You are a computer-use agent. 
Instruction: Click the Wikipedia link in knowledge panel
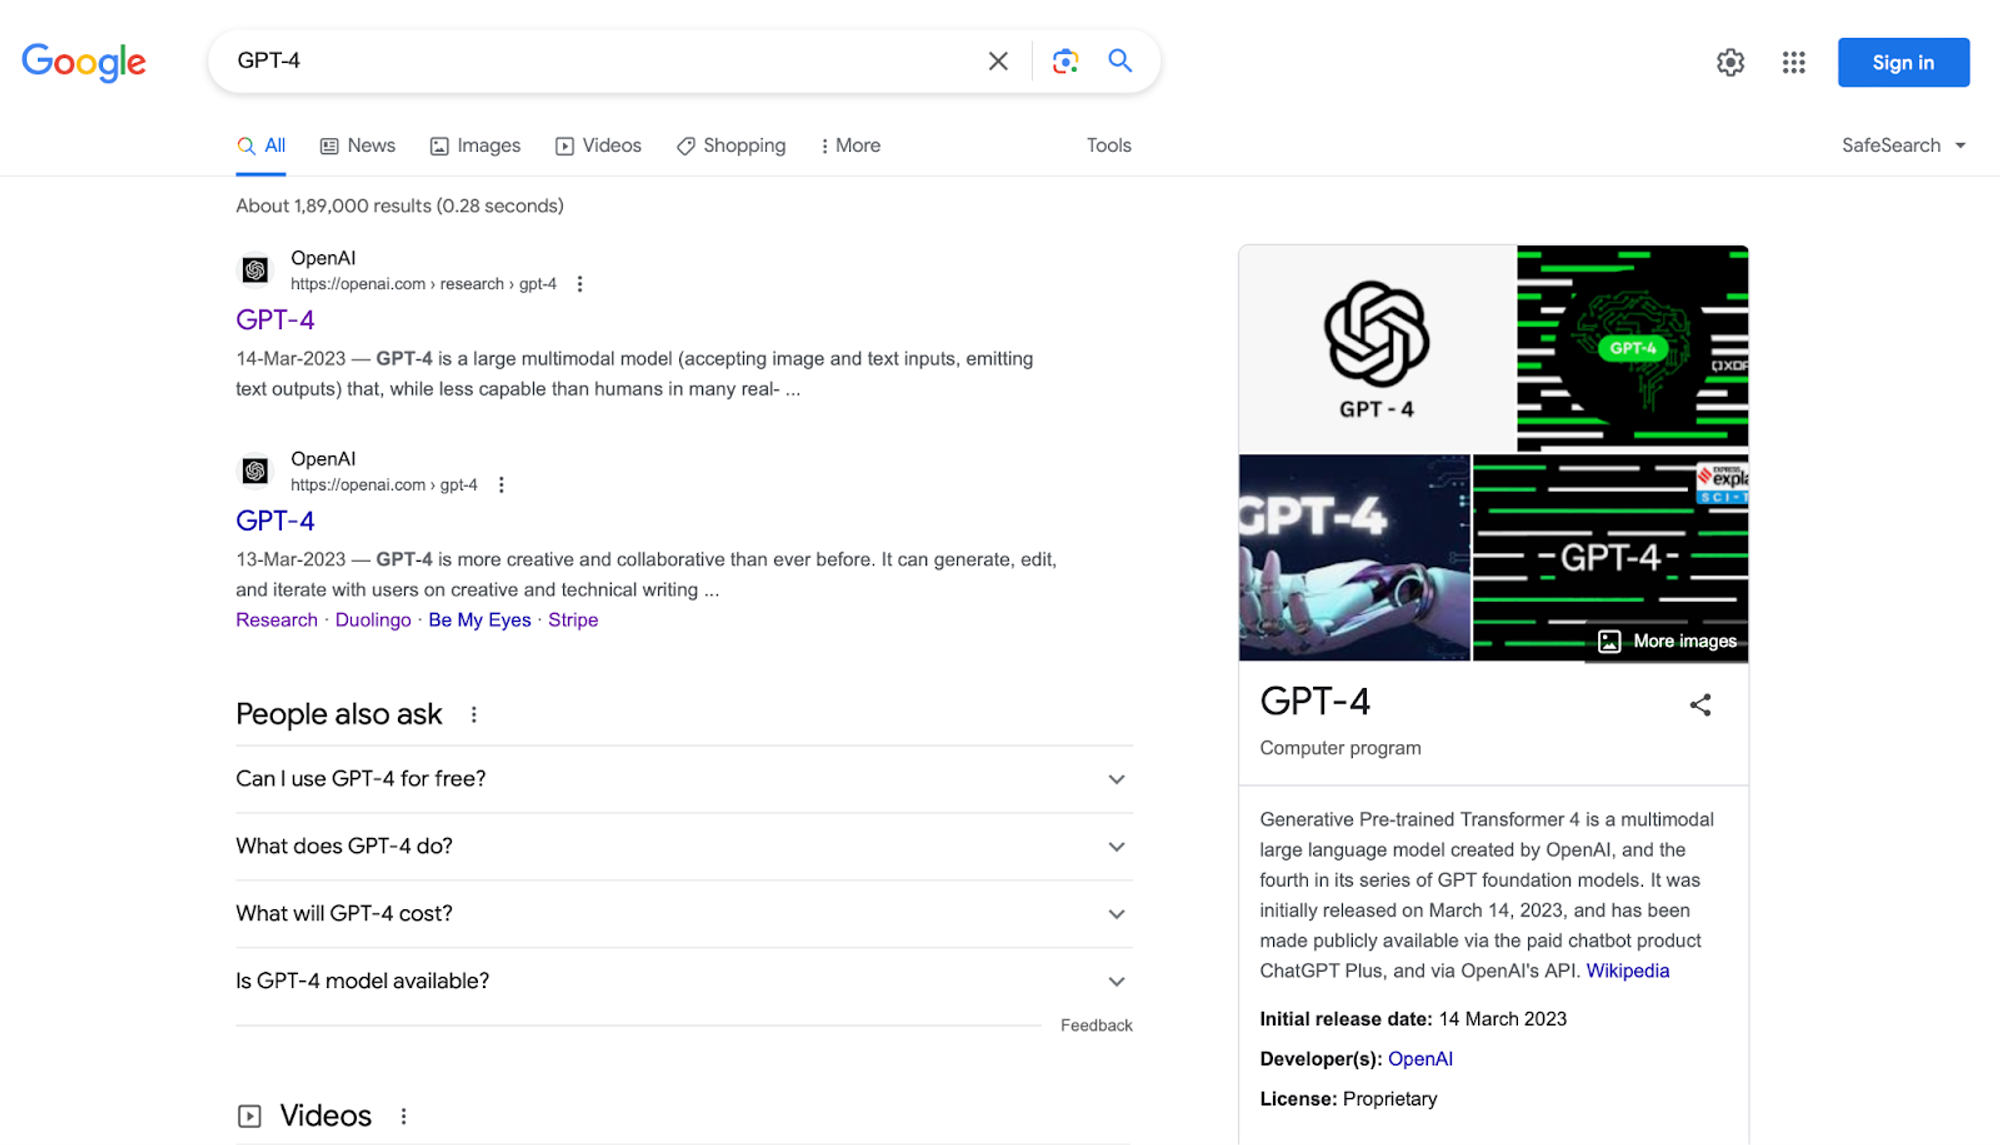click(x=1628, y=969)
